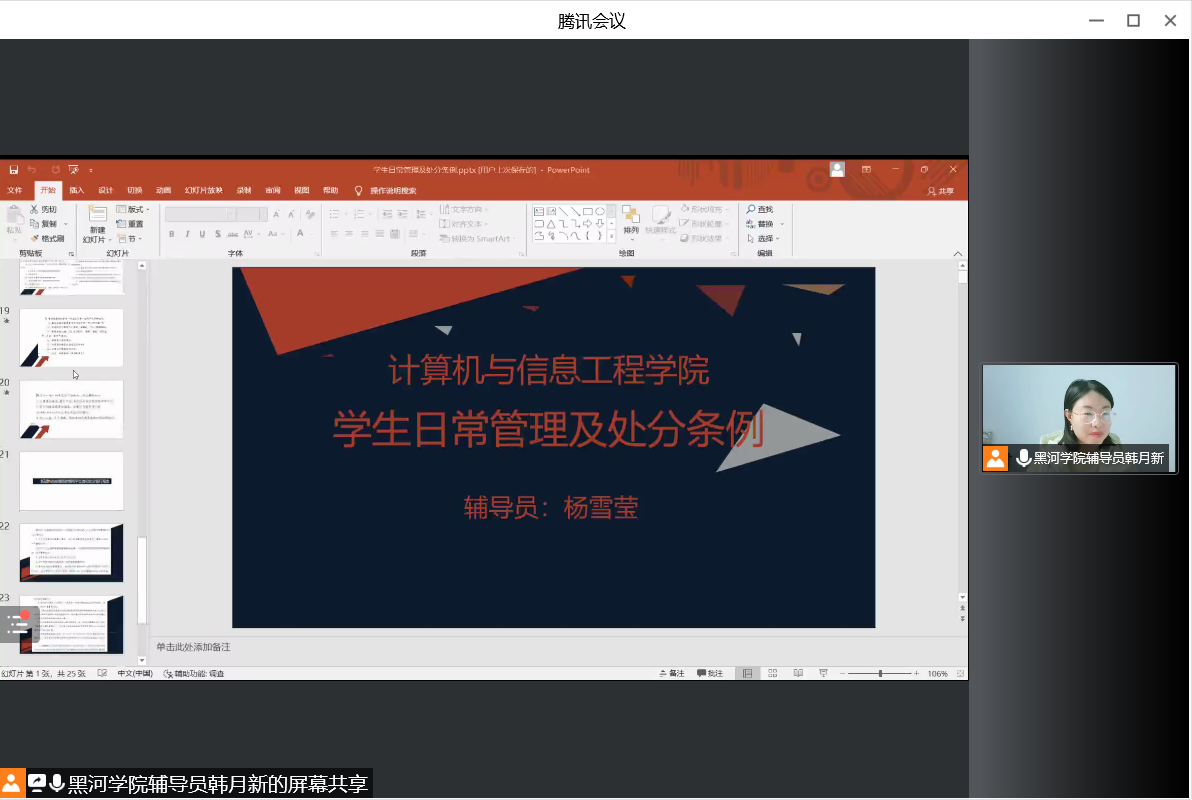
Task: Toggle the Notes (备注) pane
Action: (x=671, y=674)
